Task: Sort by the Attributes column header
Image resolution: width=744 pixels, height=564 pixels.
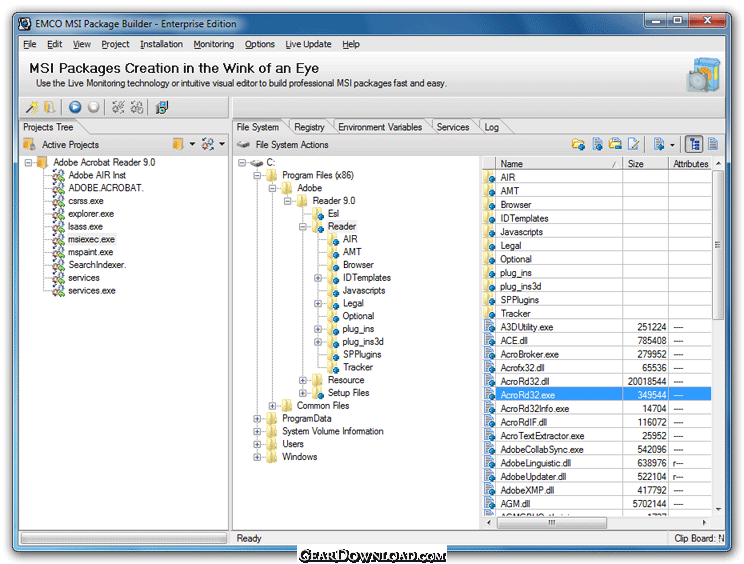Action: pos(690,164)
